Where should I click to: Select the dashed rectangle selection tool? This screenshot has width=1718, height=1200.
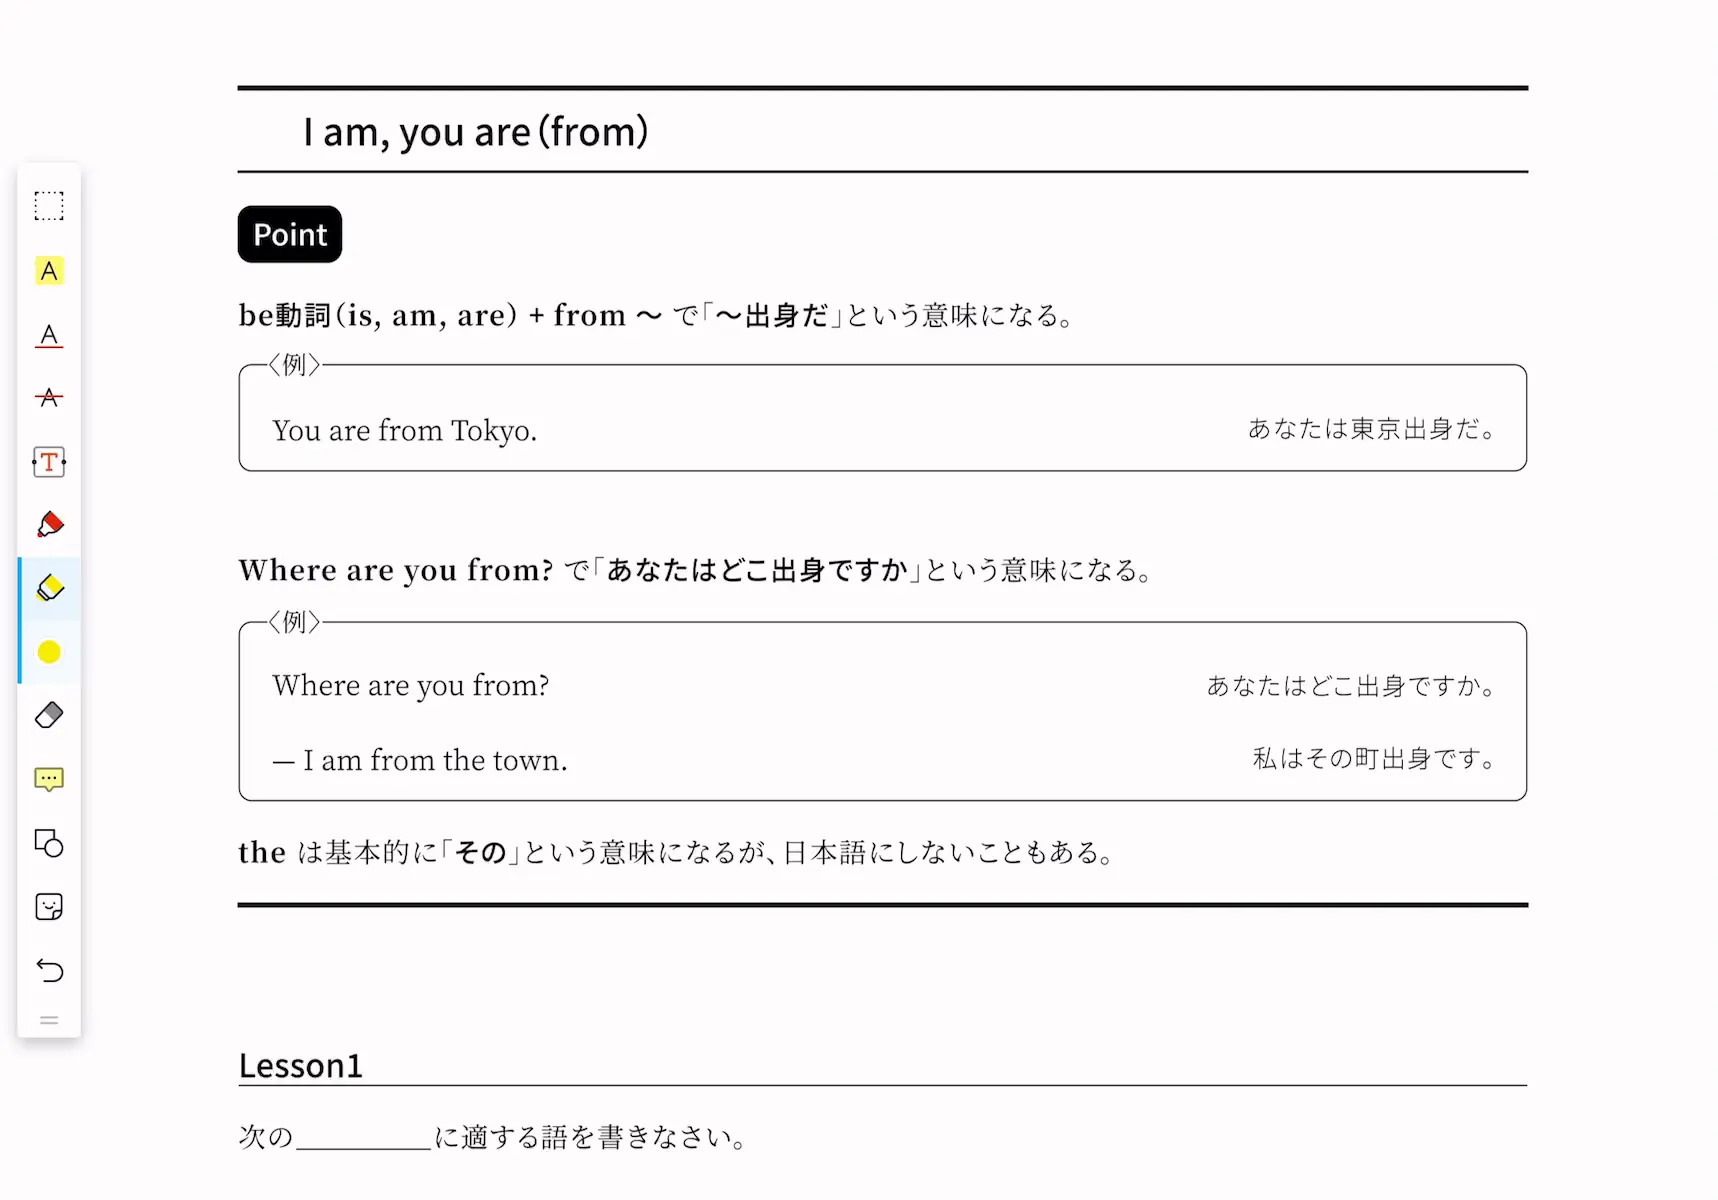click(49, 206)
